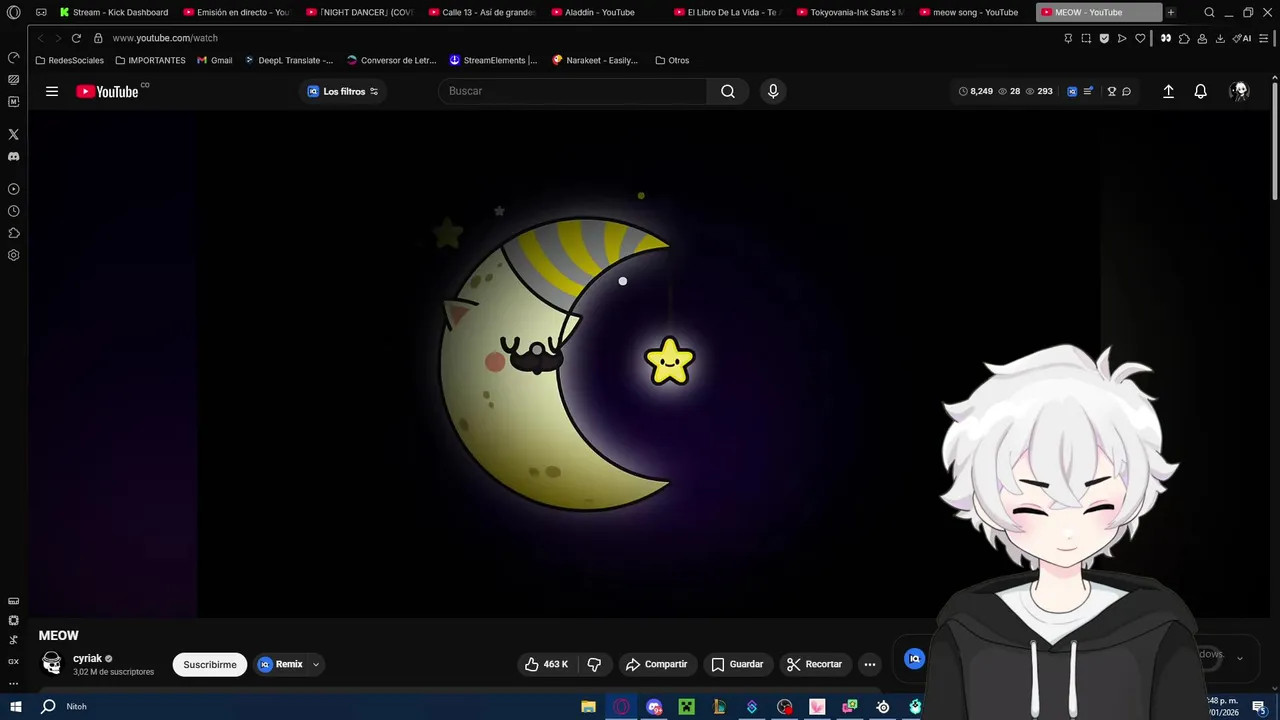Screen dimensions: 1280x720
Task: Open the YouTube notifications bell
Action: [1201, 91]
